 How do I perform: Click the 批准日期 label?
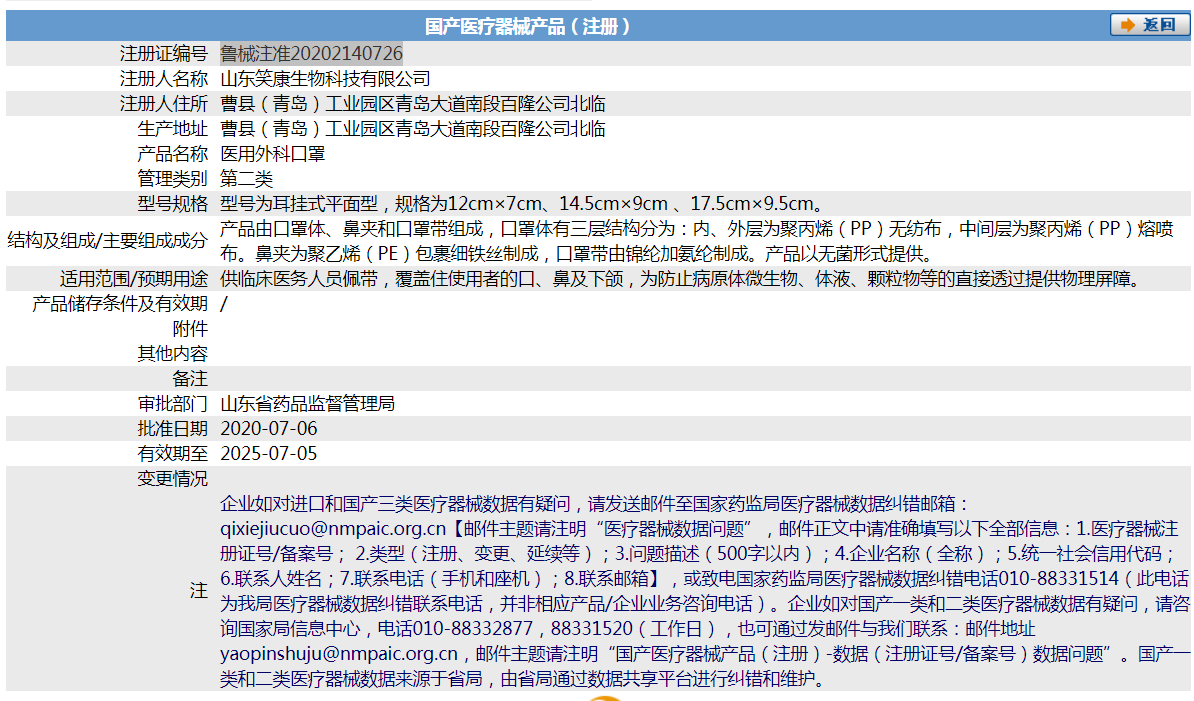pos(172,429)
